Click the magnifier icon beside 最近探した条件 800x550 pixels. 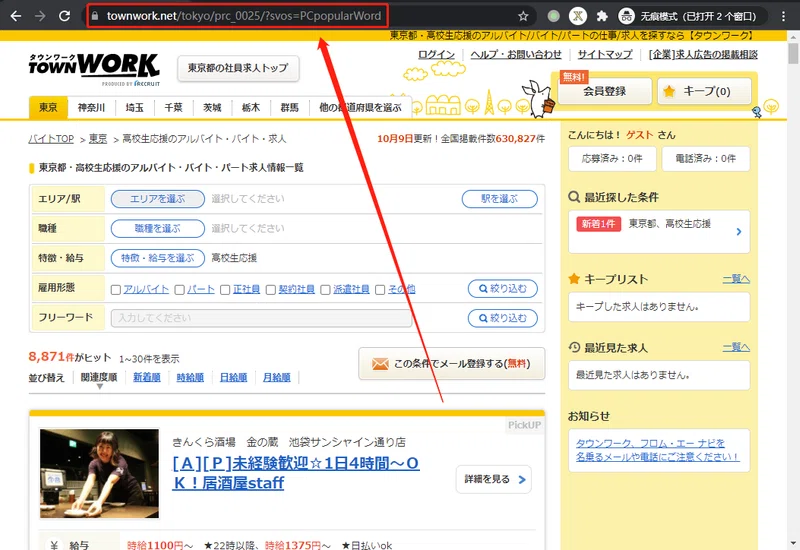[x=574, y=197]
